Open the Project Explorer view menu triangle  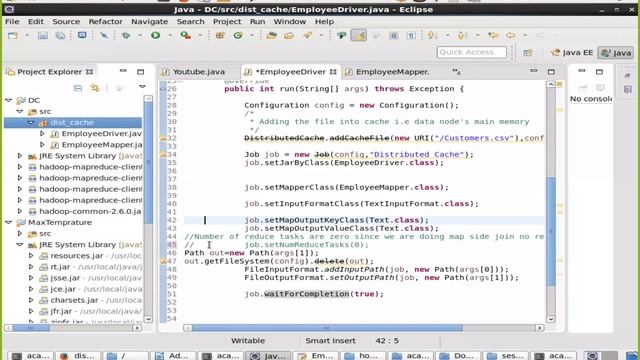pyautogui.click(x=142, y=87)
